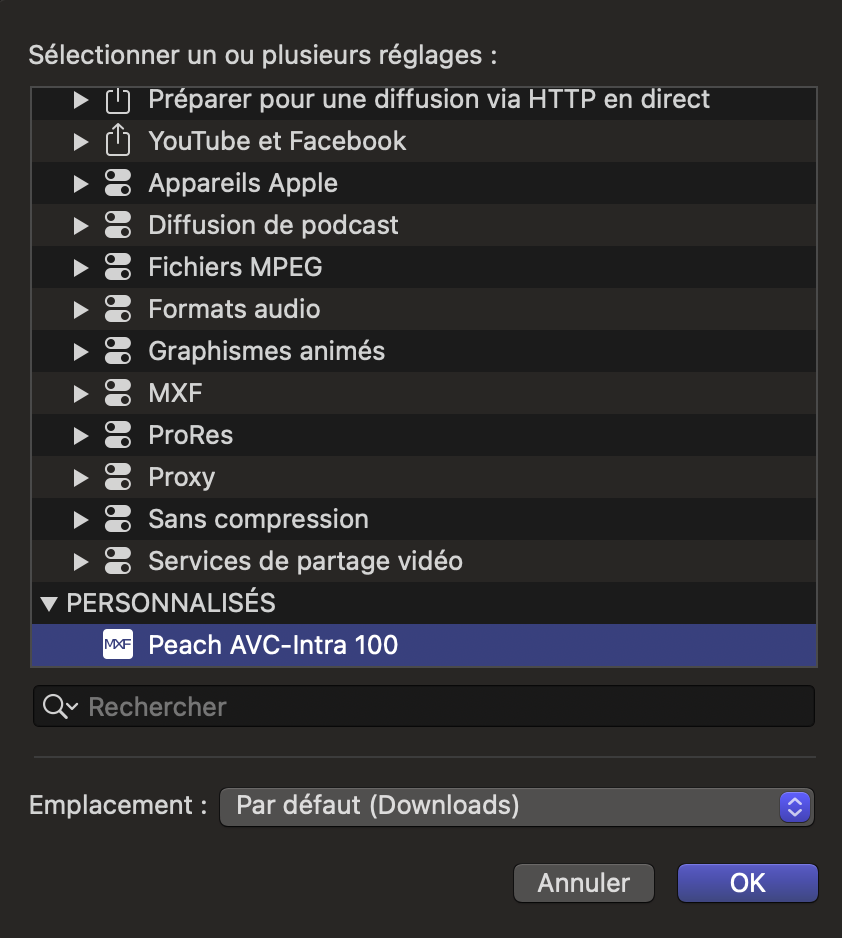Expand the Sans compression group

click(81, 520)
